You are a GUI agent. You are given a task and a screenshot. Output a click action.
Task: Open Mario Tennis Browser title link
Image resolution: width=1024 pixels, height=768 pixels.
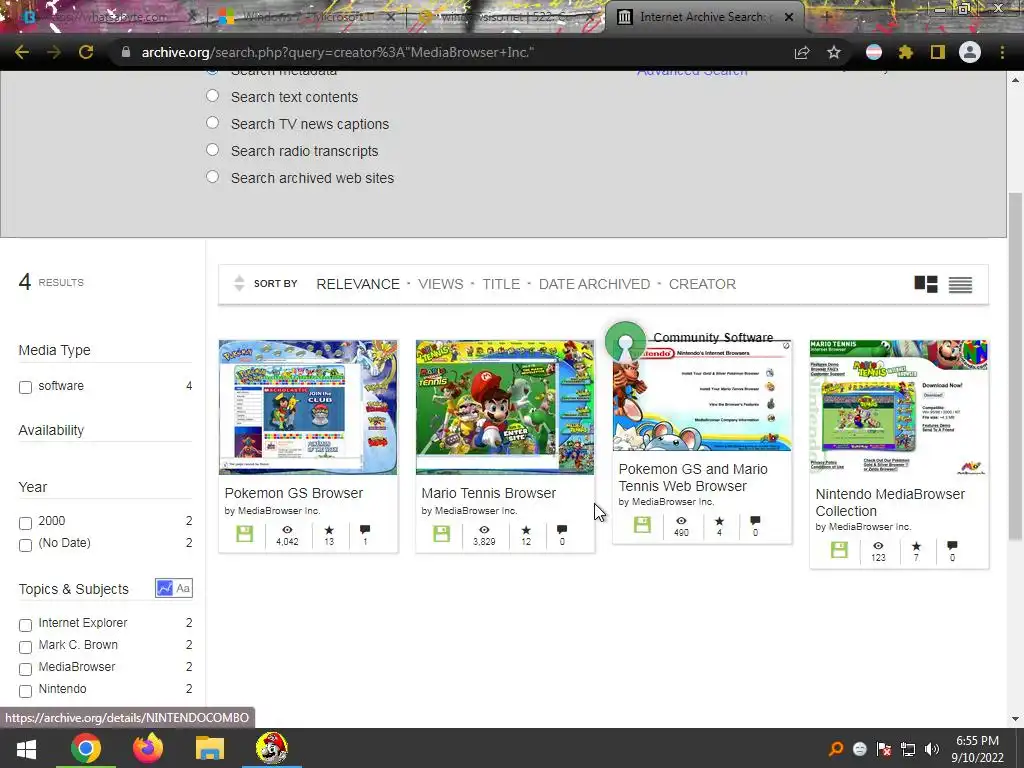click(x=488, y=493)
